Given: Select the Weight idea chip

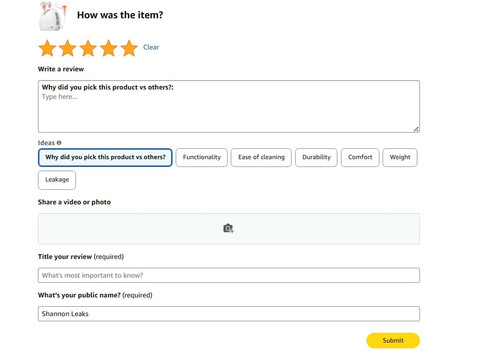Looking at the screenshot, I should [x=400, y=157].
